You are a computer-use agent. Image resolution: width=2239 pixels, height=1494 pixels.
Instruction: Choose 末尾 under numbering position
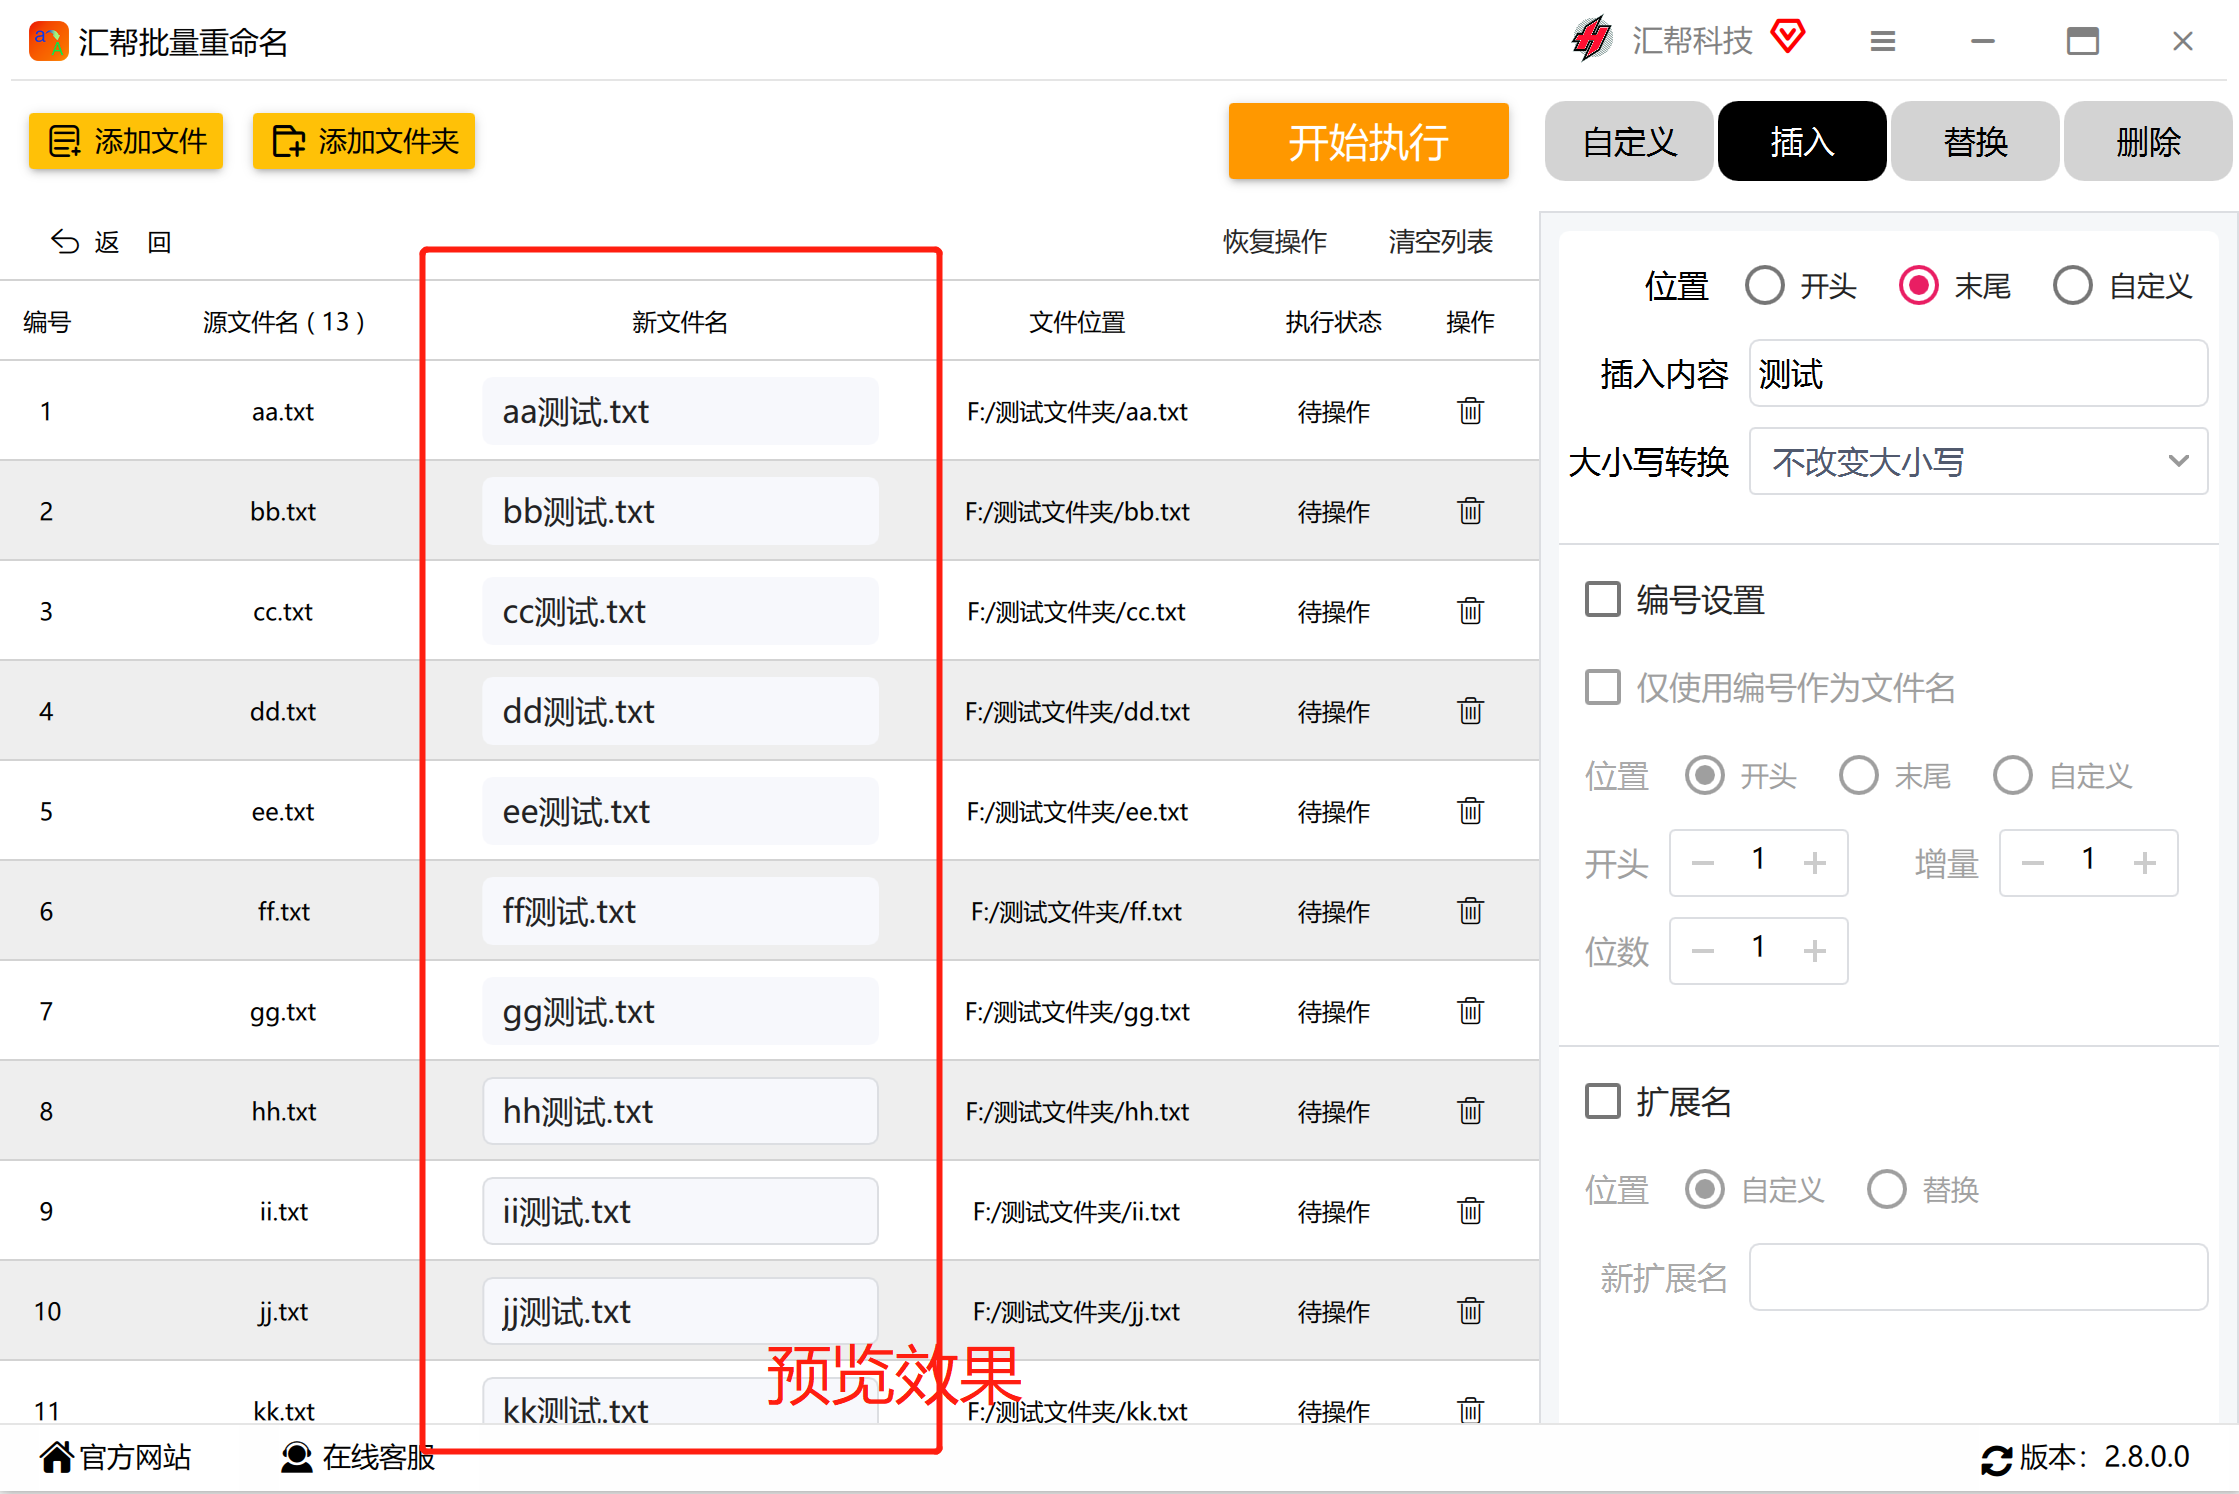point(1858,775)
